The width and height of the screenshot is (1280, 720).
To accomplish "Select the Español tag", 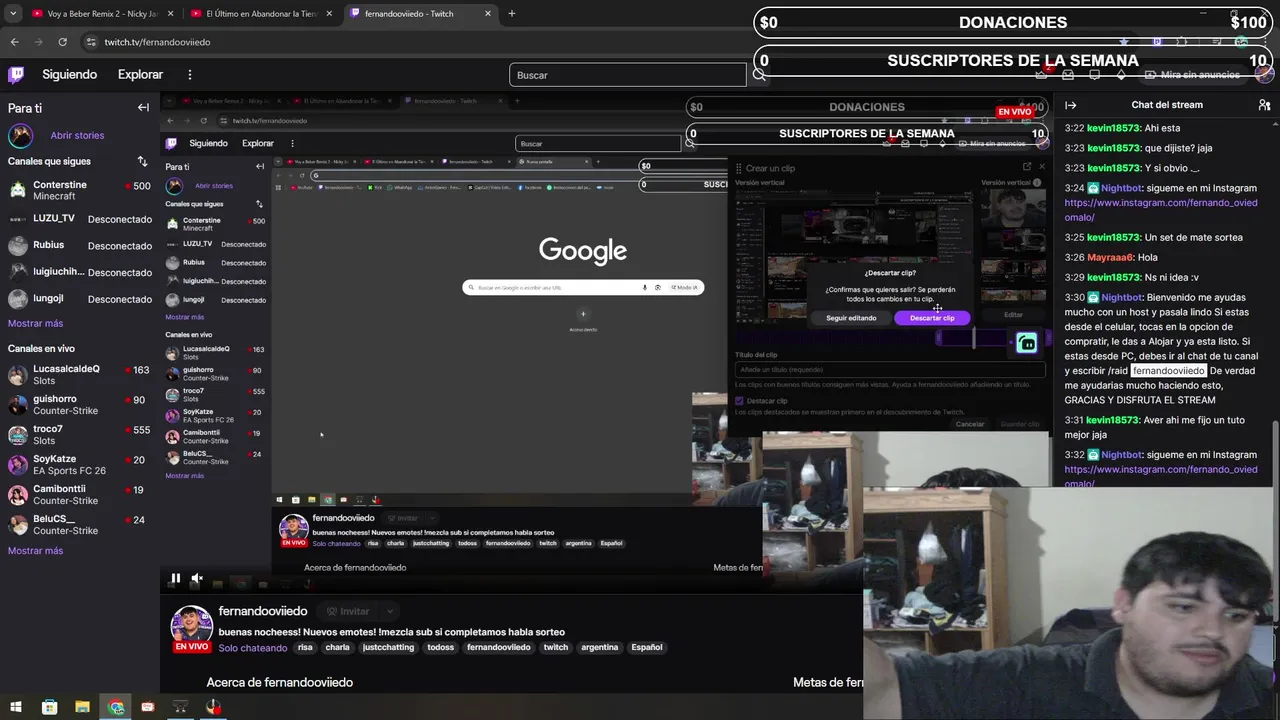I will tap(647, 647).
